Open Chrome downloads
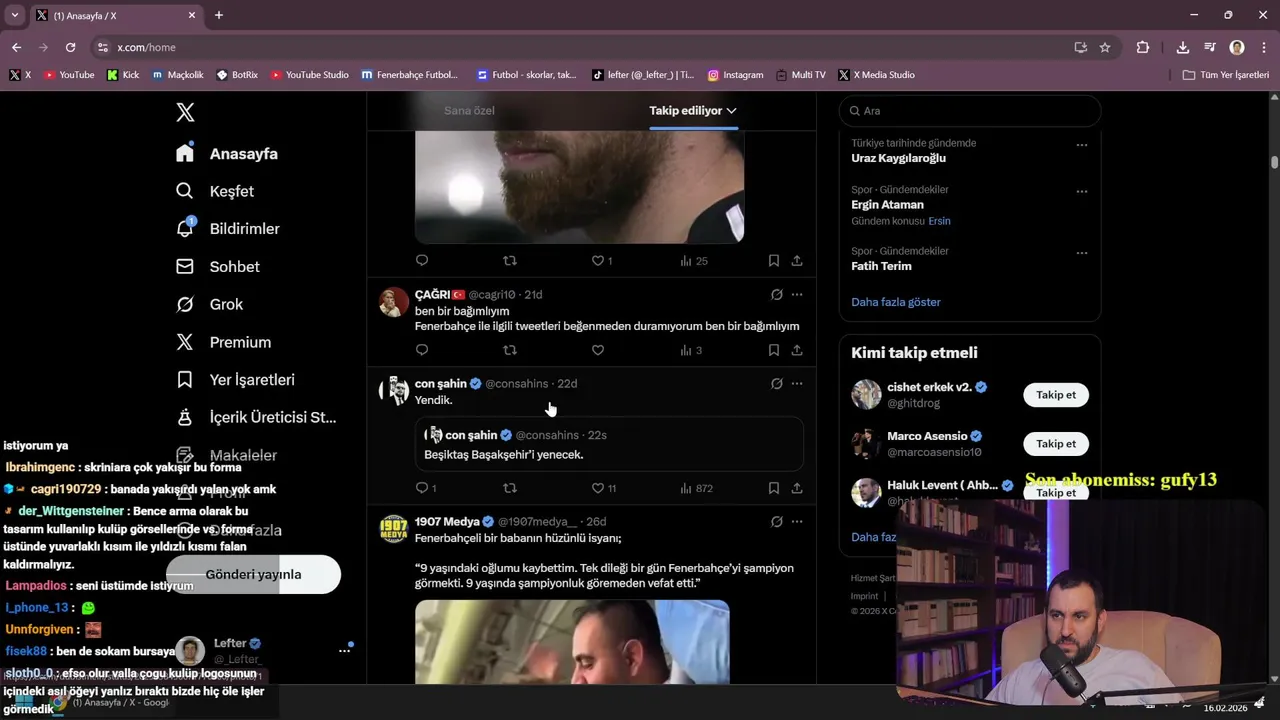This screenshot has height=720, width=1280. [x=1183, y=47]
